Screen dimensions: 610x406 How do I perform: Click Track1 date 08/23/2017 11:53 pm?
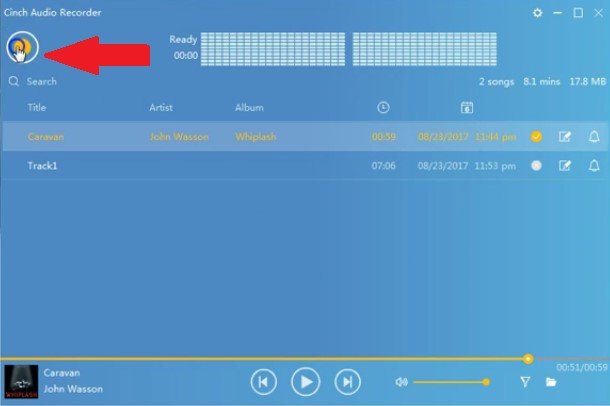click(467, 166)
